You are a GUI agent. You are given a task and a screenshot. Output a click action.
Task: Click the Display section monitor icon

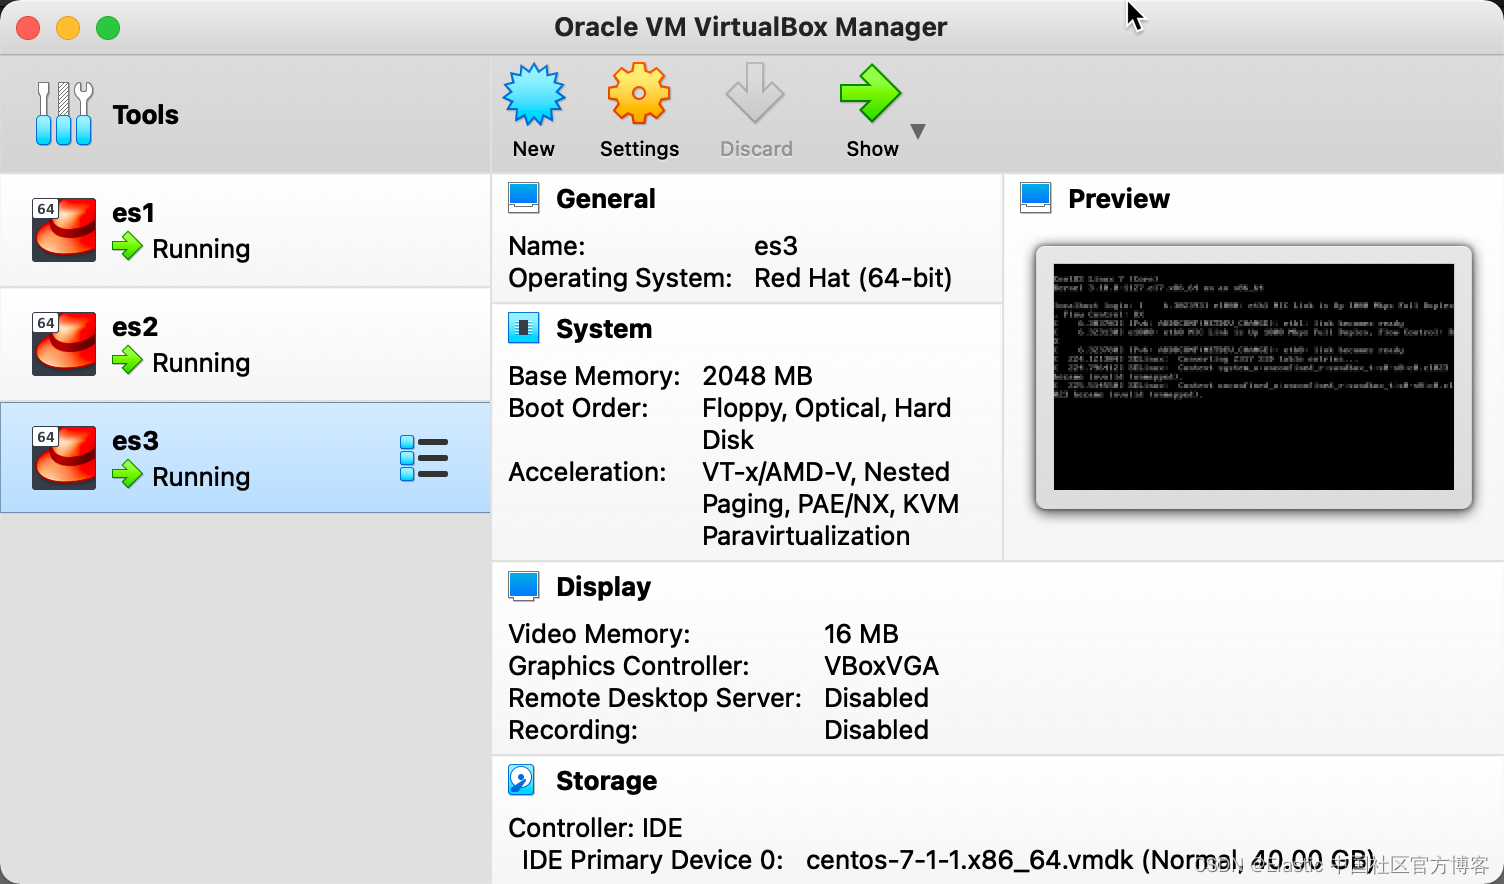[x=523, y=586]
